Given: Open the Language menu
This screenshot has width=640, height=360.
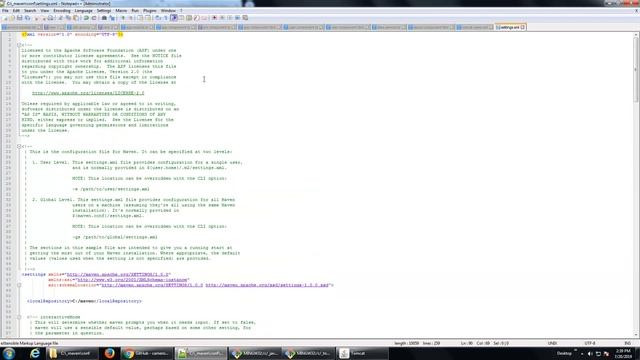Looking at the screenshot, I should point(84,11).
